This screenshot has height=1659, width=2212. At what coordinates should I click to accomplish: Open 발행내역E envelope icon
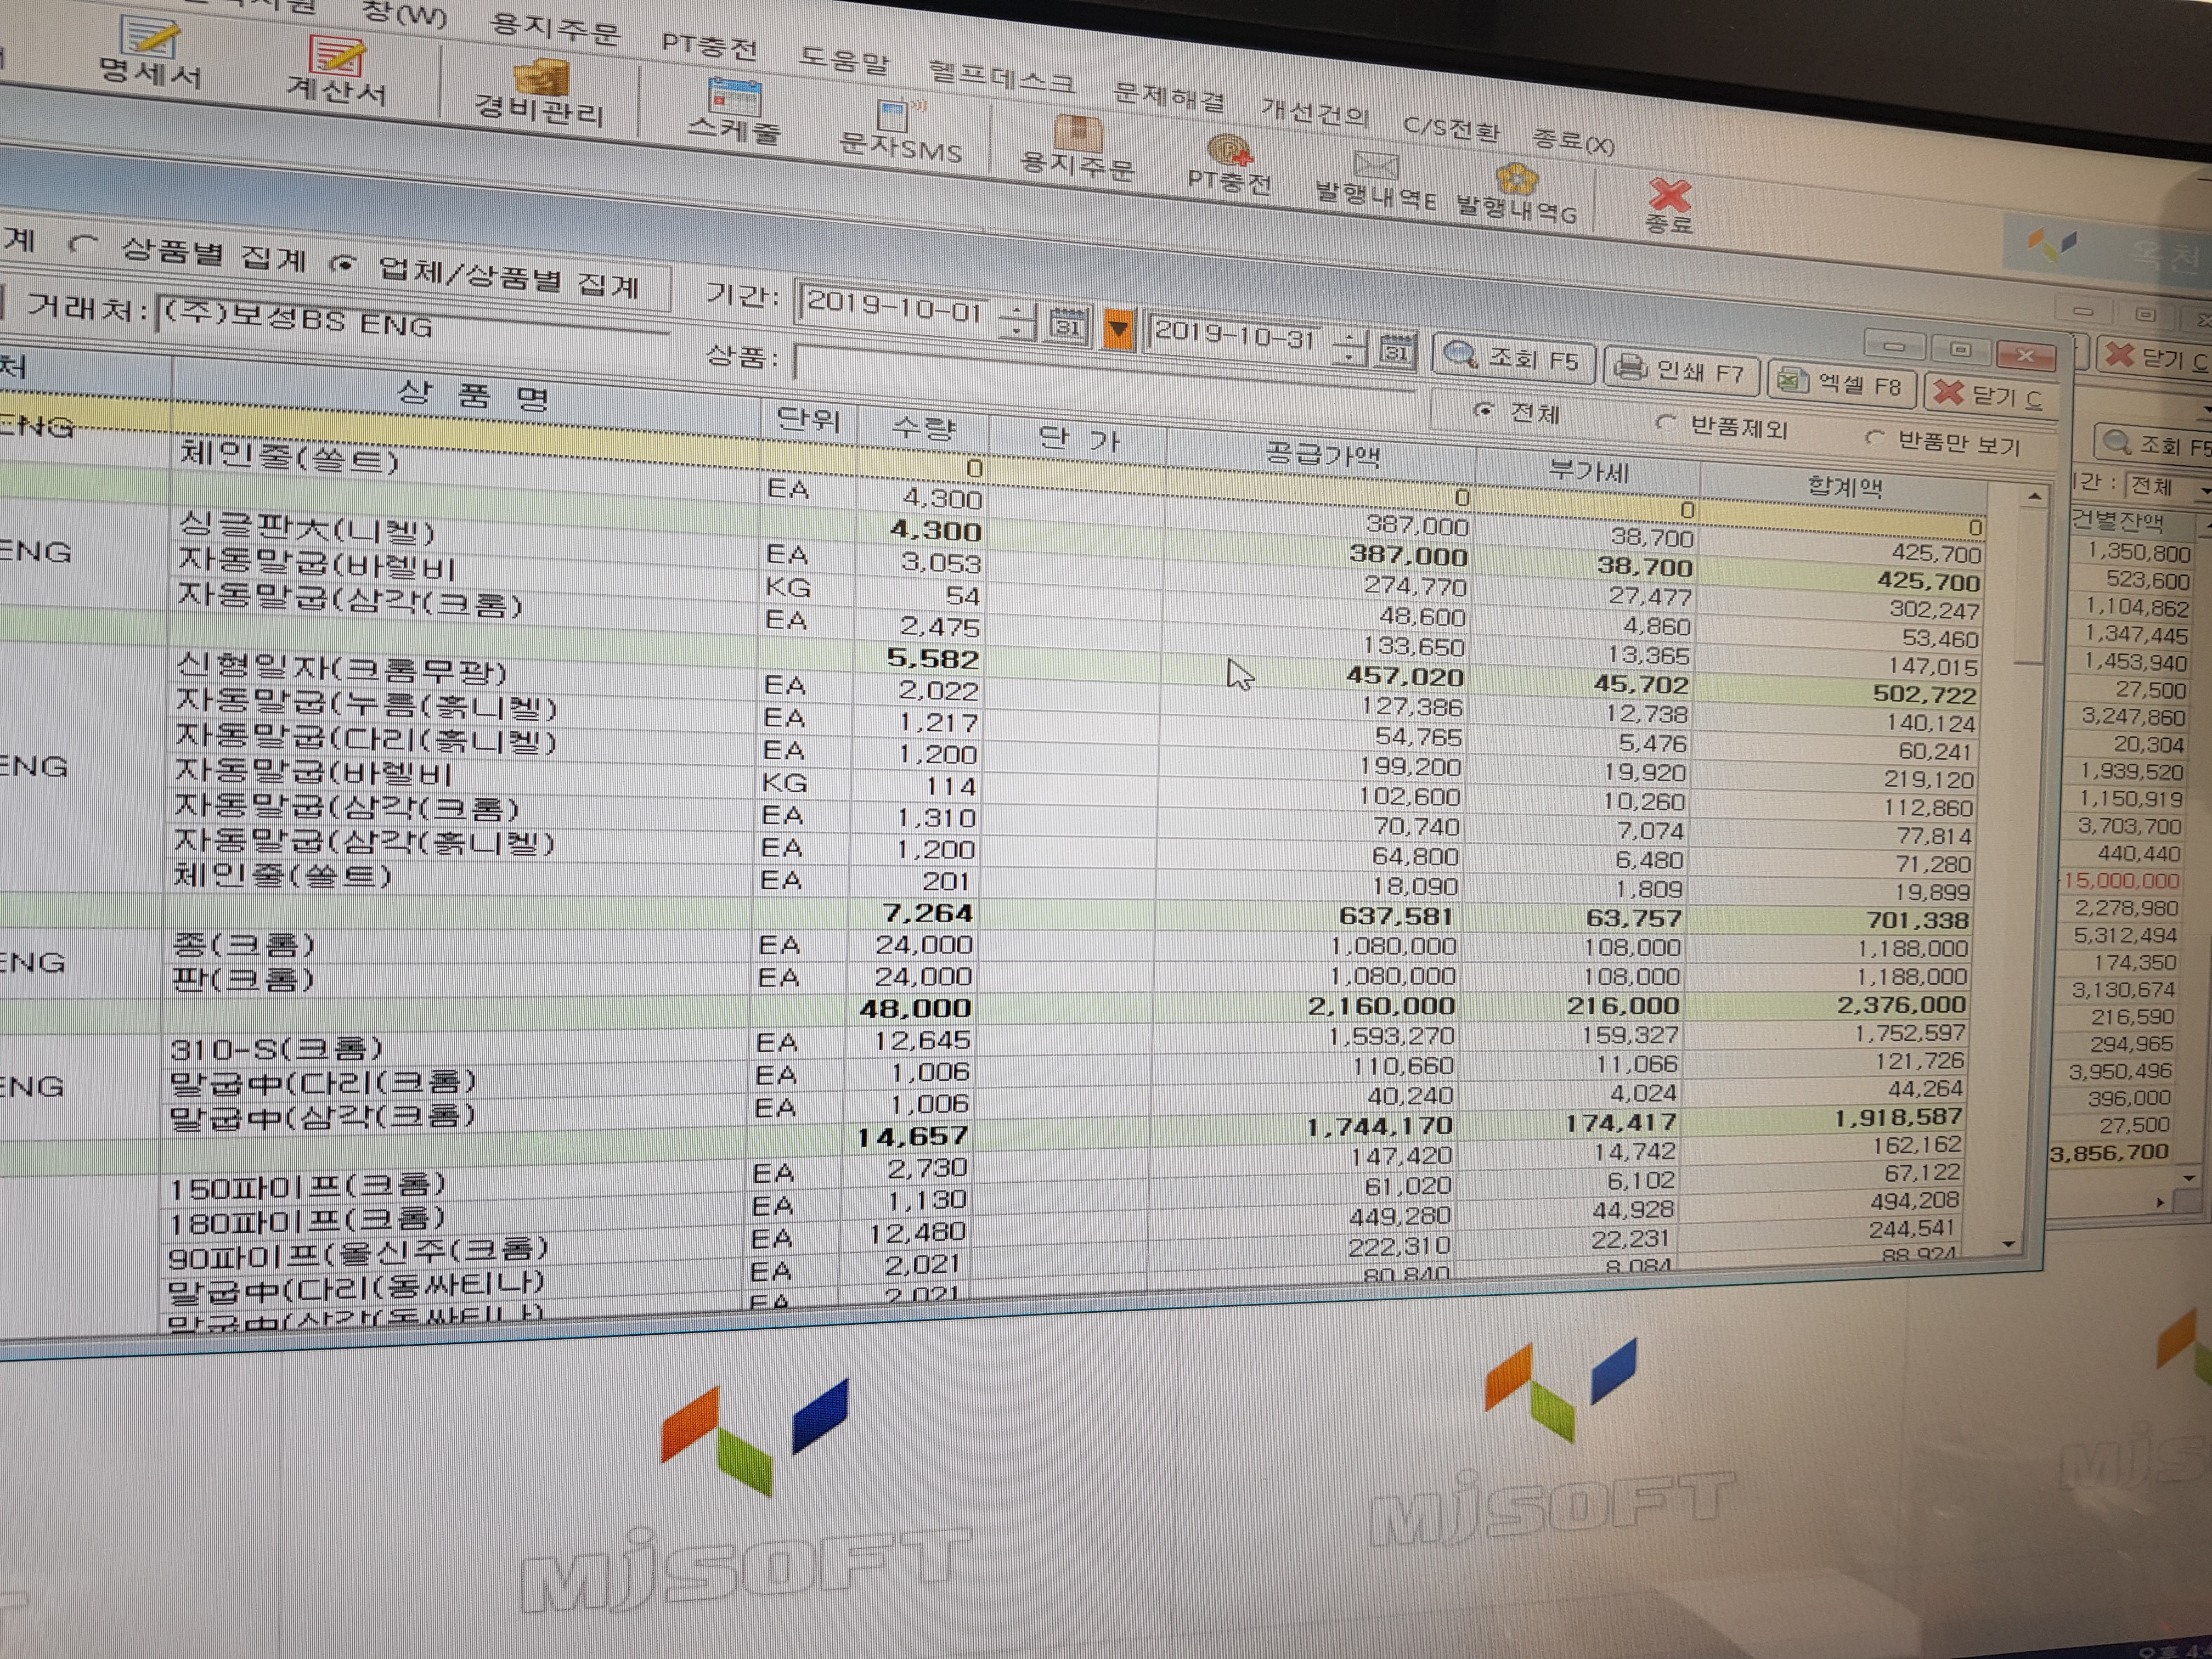click(x=1376, y=180)
